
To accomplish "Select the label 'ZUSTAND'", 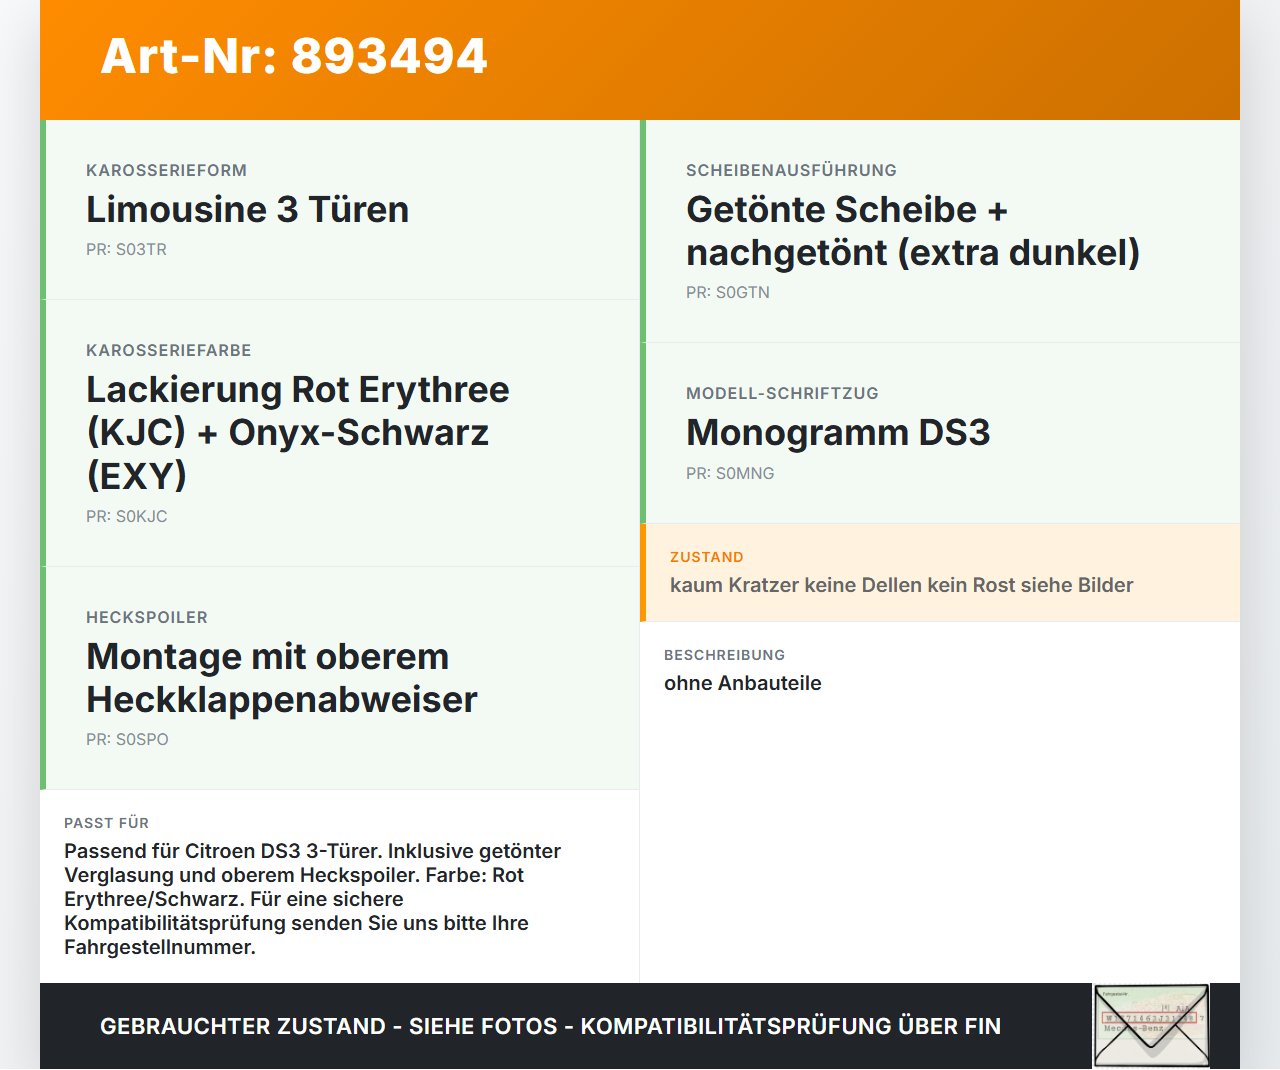I will tap(706, 557).
